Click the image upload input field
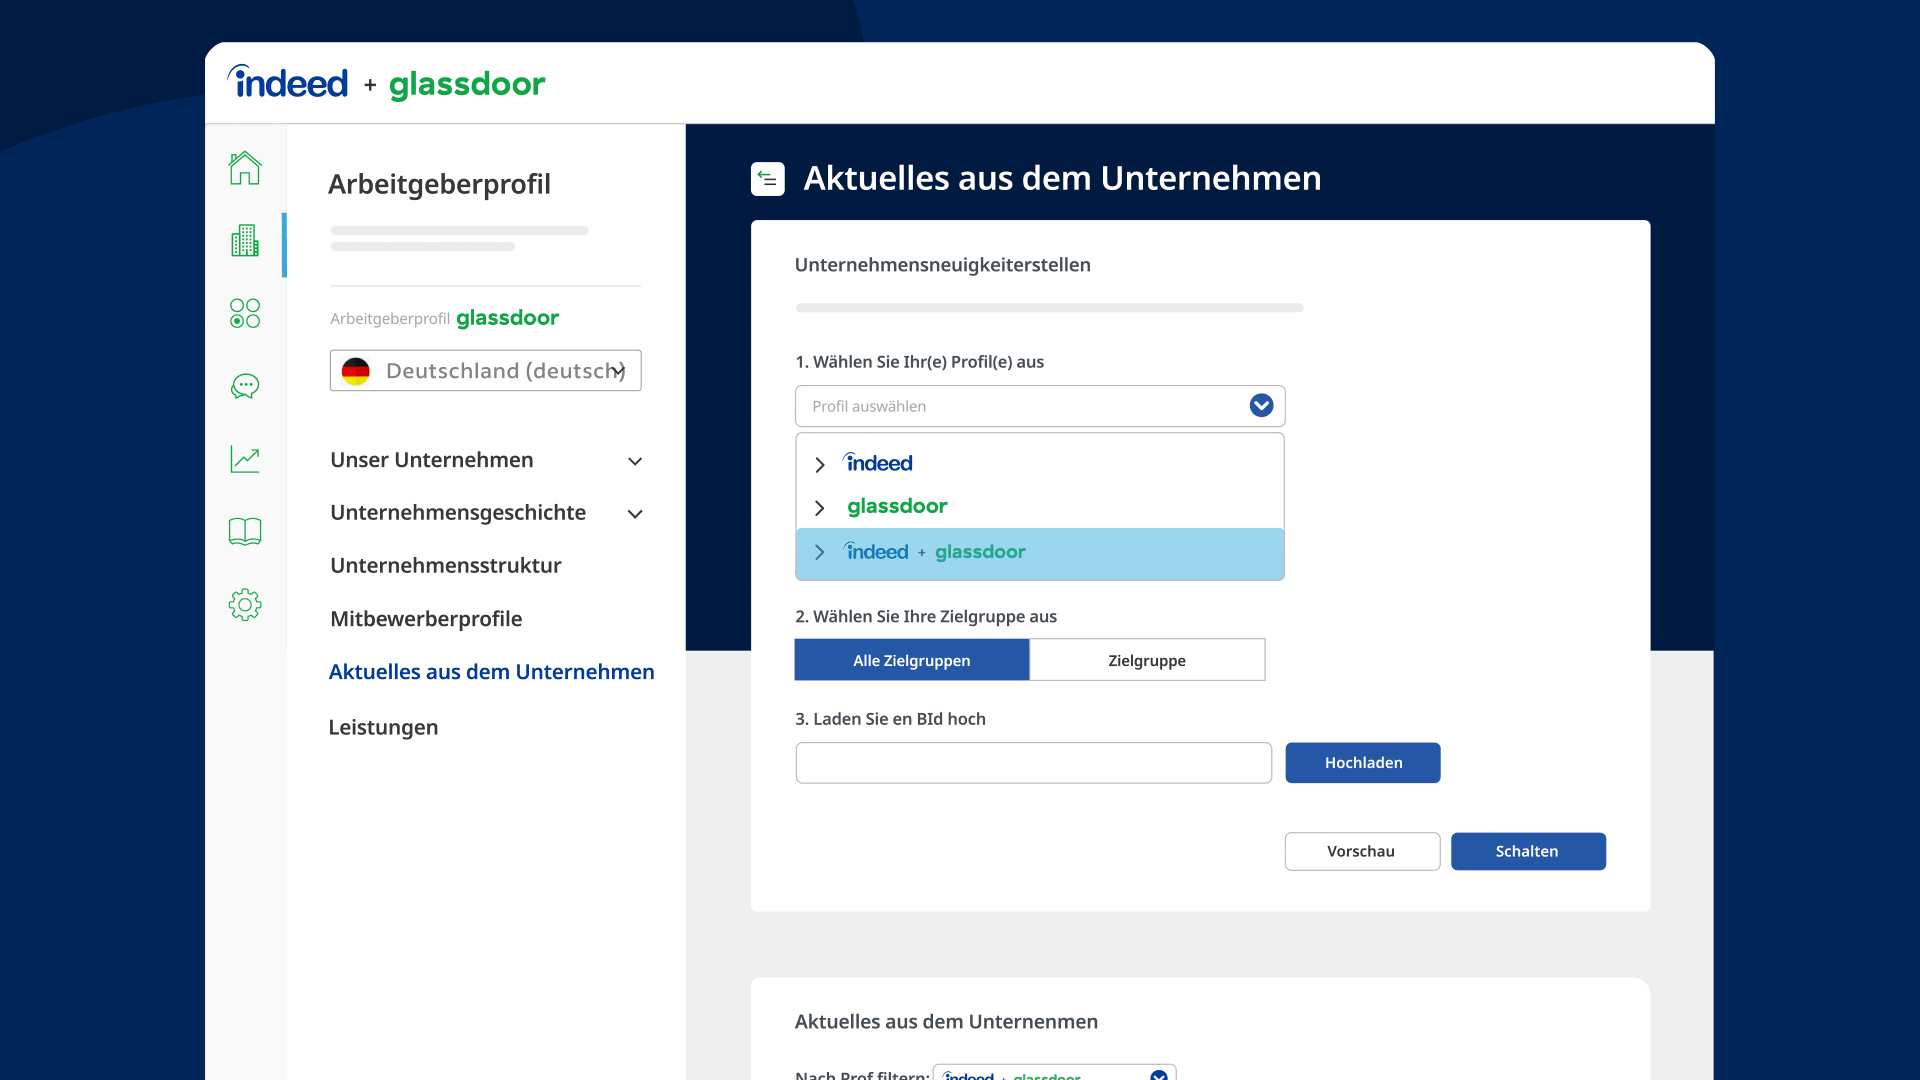 [1034, 763]
